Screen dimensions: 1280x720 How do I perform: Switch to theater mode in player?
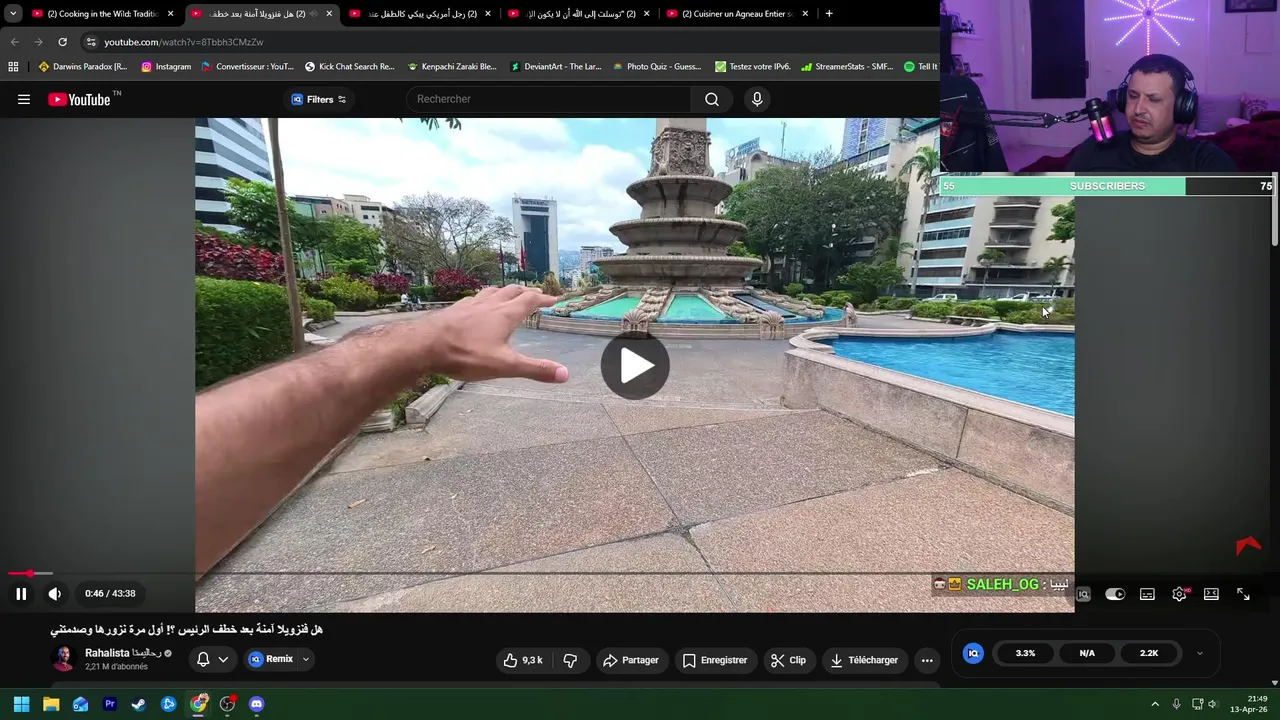click(1211, 594)
